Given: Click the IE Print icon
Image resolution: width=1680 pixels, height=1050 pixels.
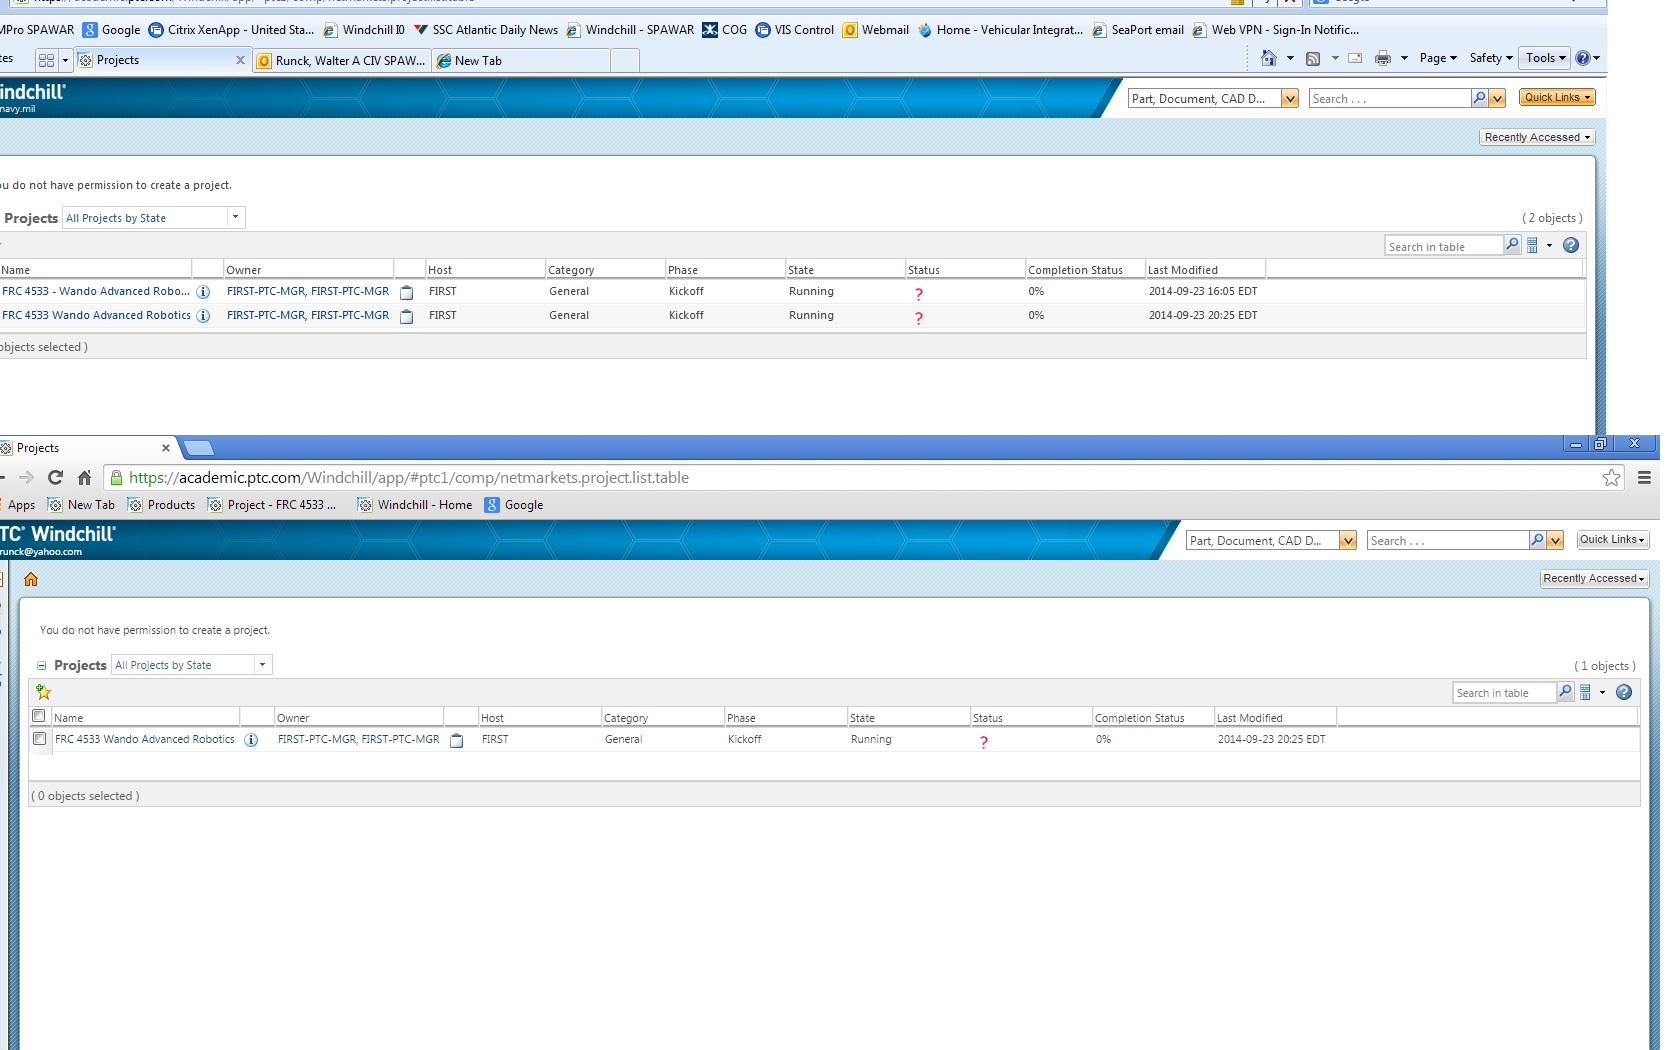Looking at the screenshot, I should tap(1383, 58).
